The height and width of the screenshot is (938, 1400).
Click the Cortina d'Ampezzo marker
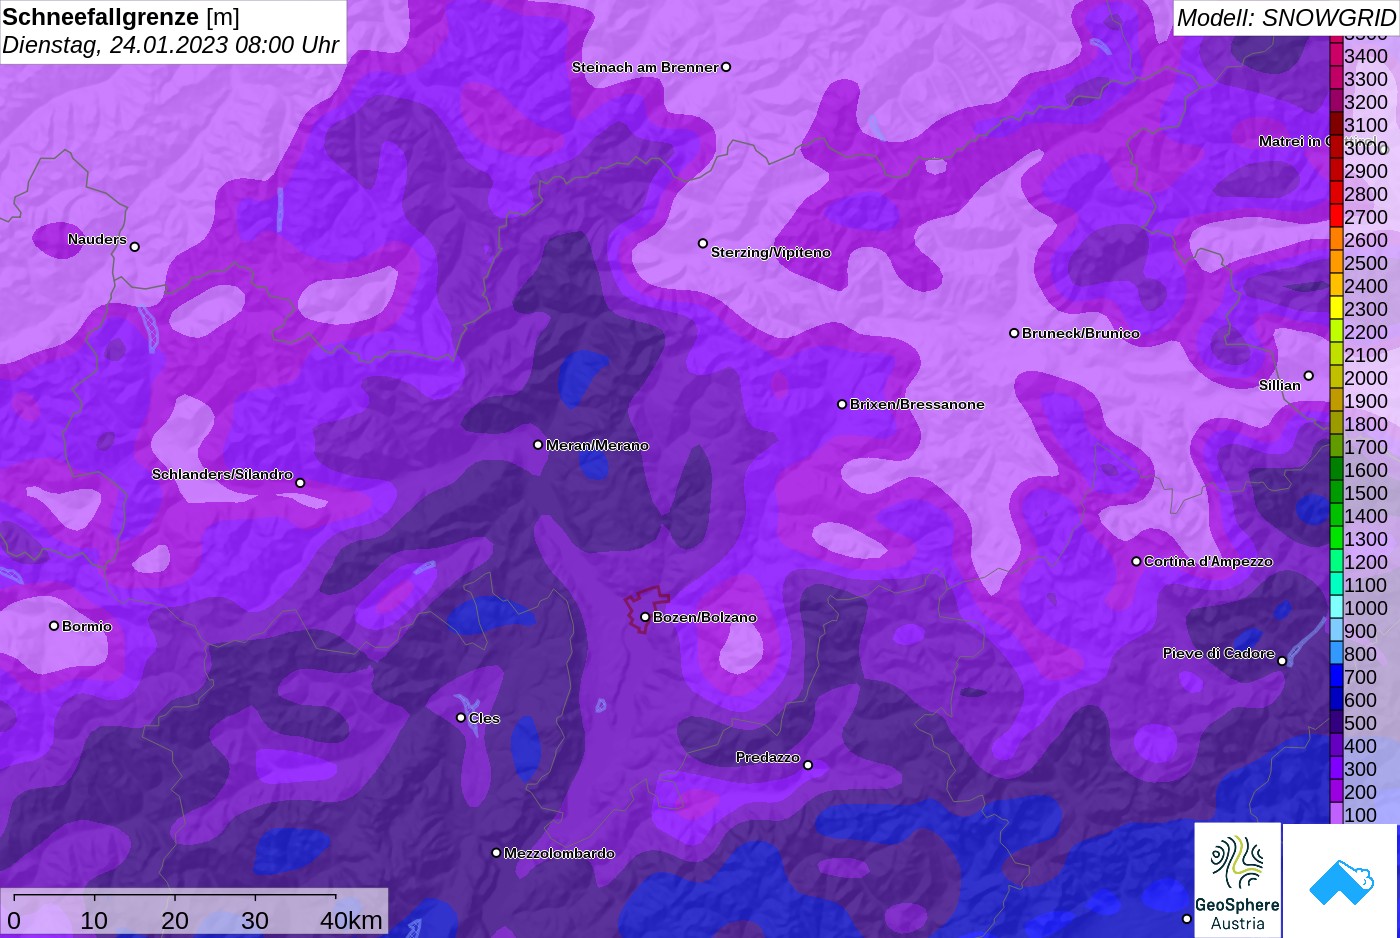[1136, 561]
